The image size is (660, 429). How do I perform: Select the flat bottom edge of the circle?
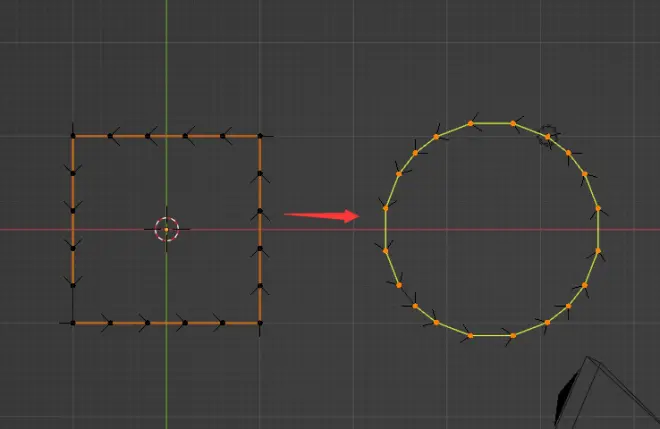pos(492,335)
